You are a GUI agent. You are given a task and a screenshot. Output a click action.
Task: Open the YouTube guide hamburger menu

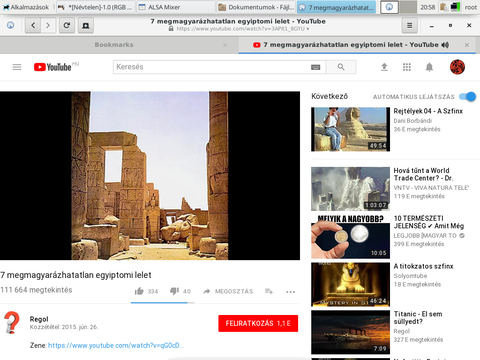pyautogui.click(x=17, y=67)
